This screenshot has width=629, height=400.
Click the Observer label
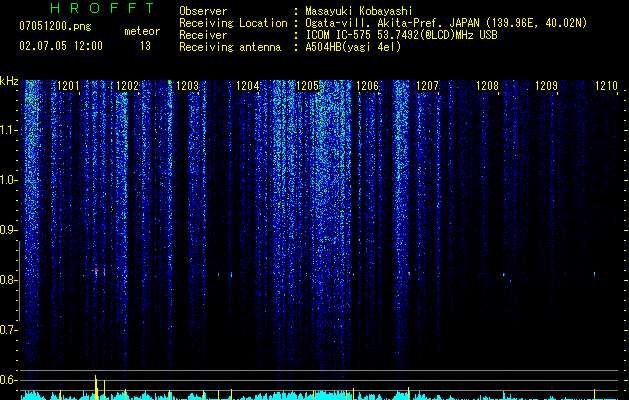coord(203,11)
